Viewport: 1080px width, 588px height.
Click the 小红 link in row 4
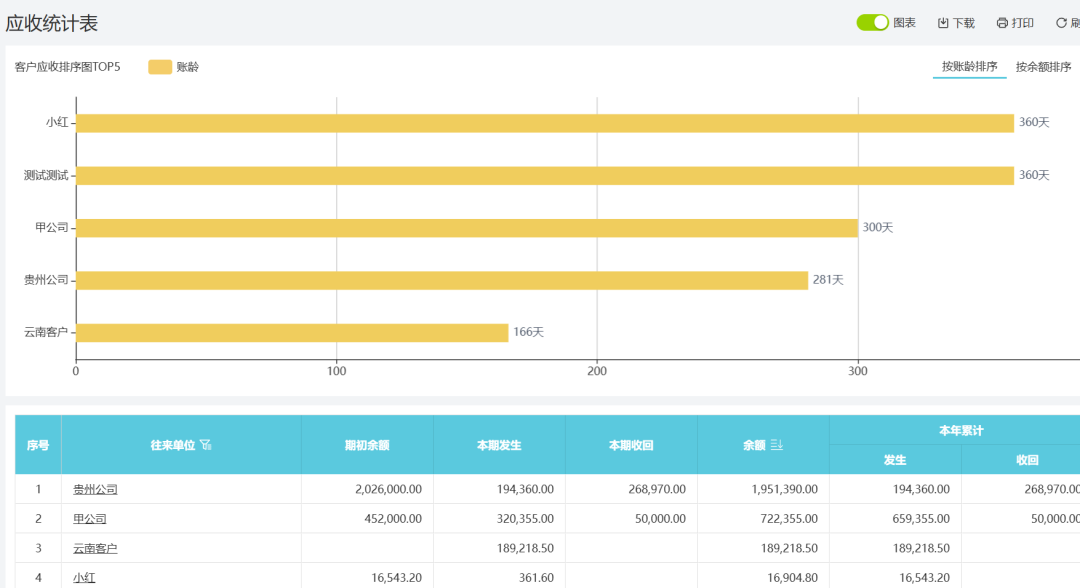click(84, 577)
